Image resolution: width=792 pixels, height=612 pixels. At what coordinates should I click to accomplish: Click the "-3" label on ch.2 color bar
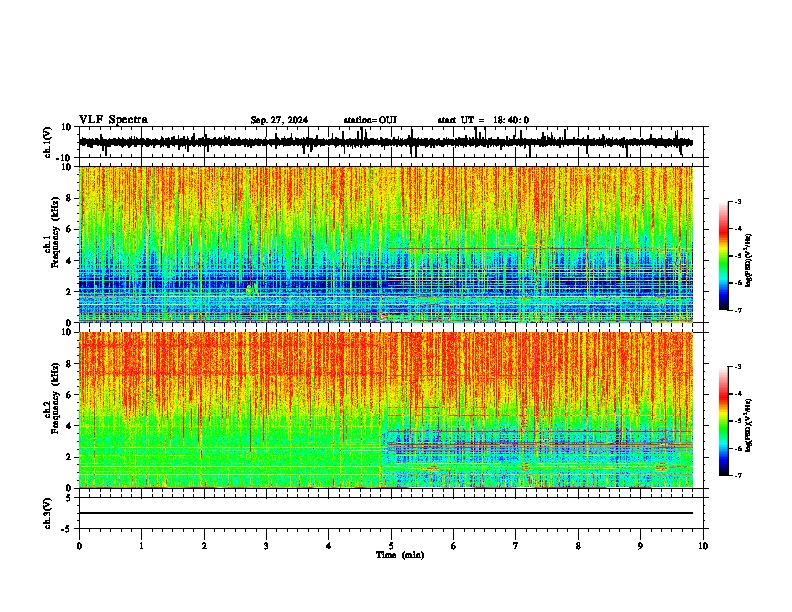pos(738,367)
